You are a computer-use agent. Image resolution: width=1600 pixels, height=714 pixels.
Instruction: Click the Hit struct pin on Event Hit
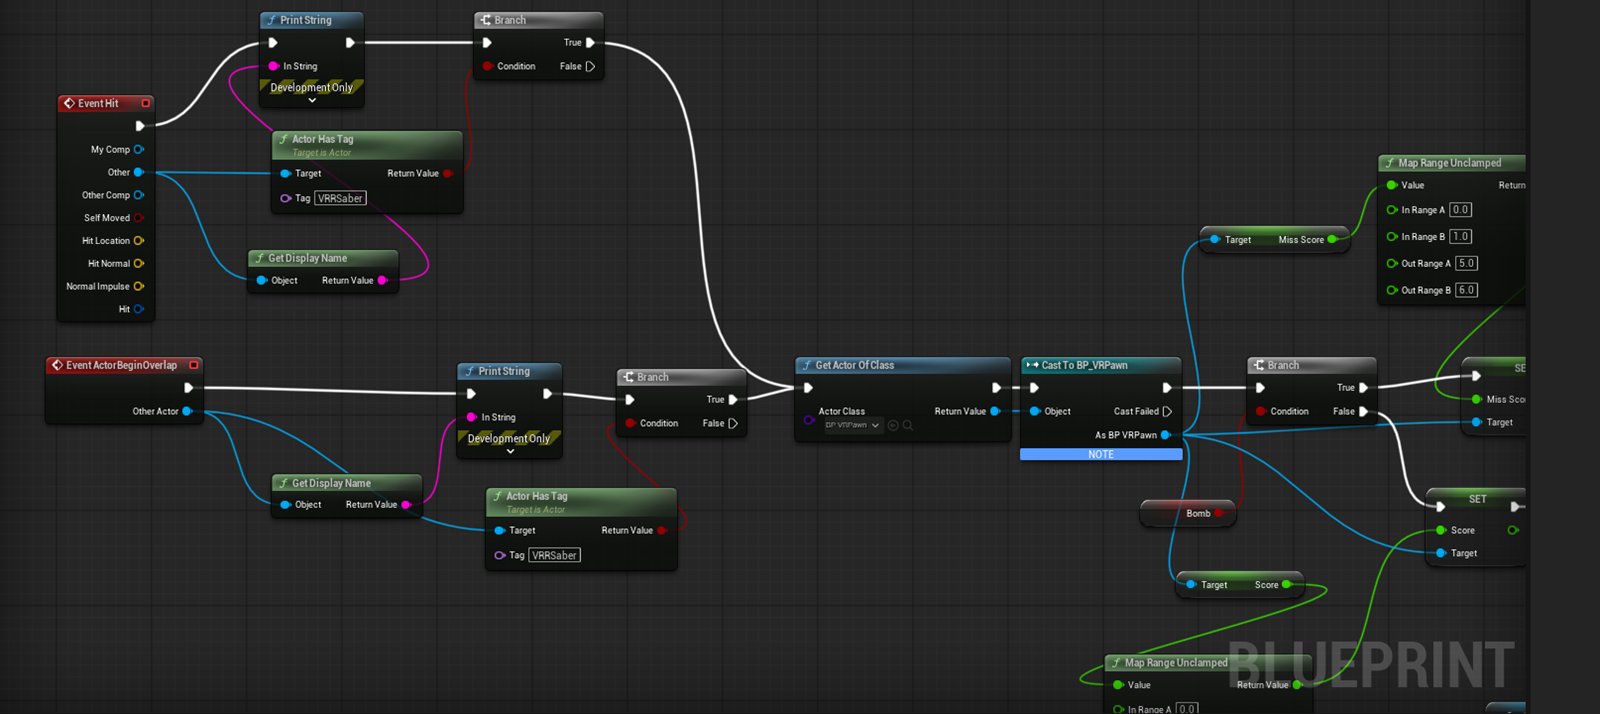pos(139,309)
